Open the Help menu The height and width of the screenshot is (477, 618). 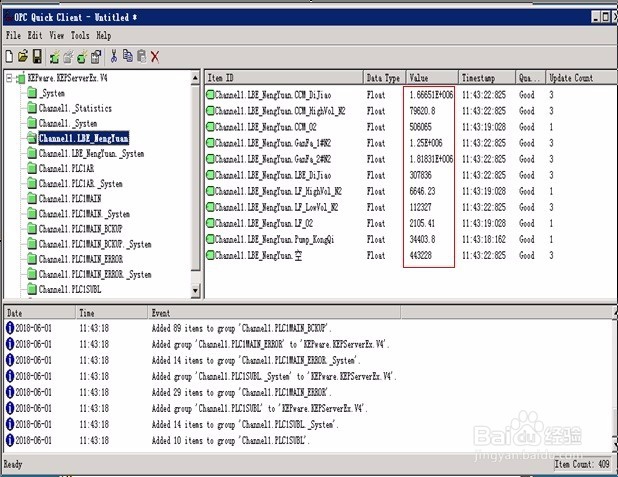tap(104, 35)
